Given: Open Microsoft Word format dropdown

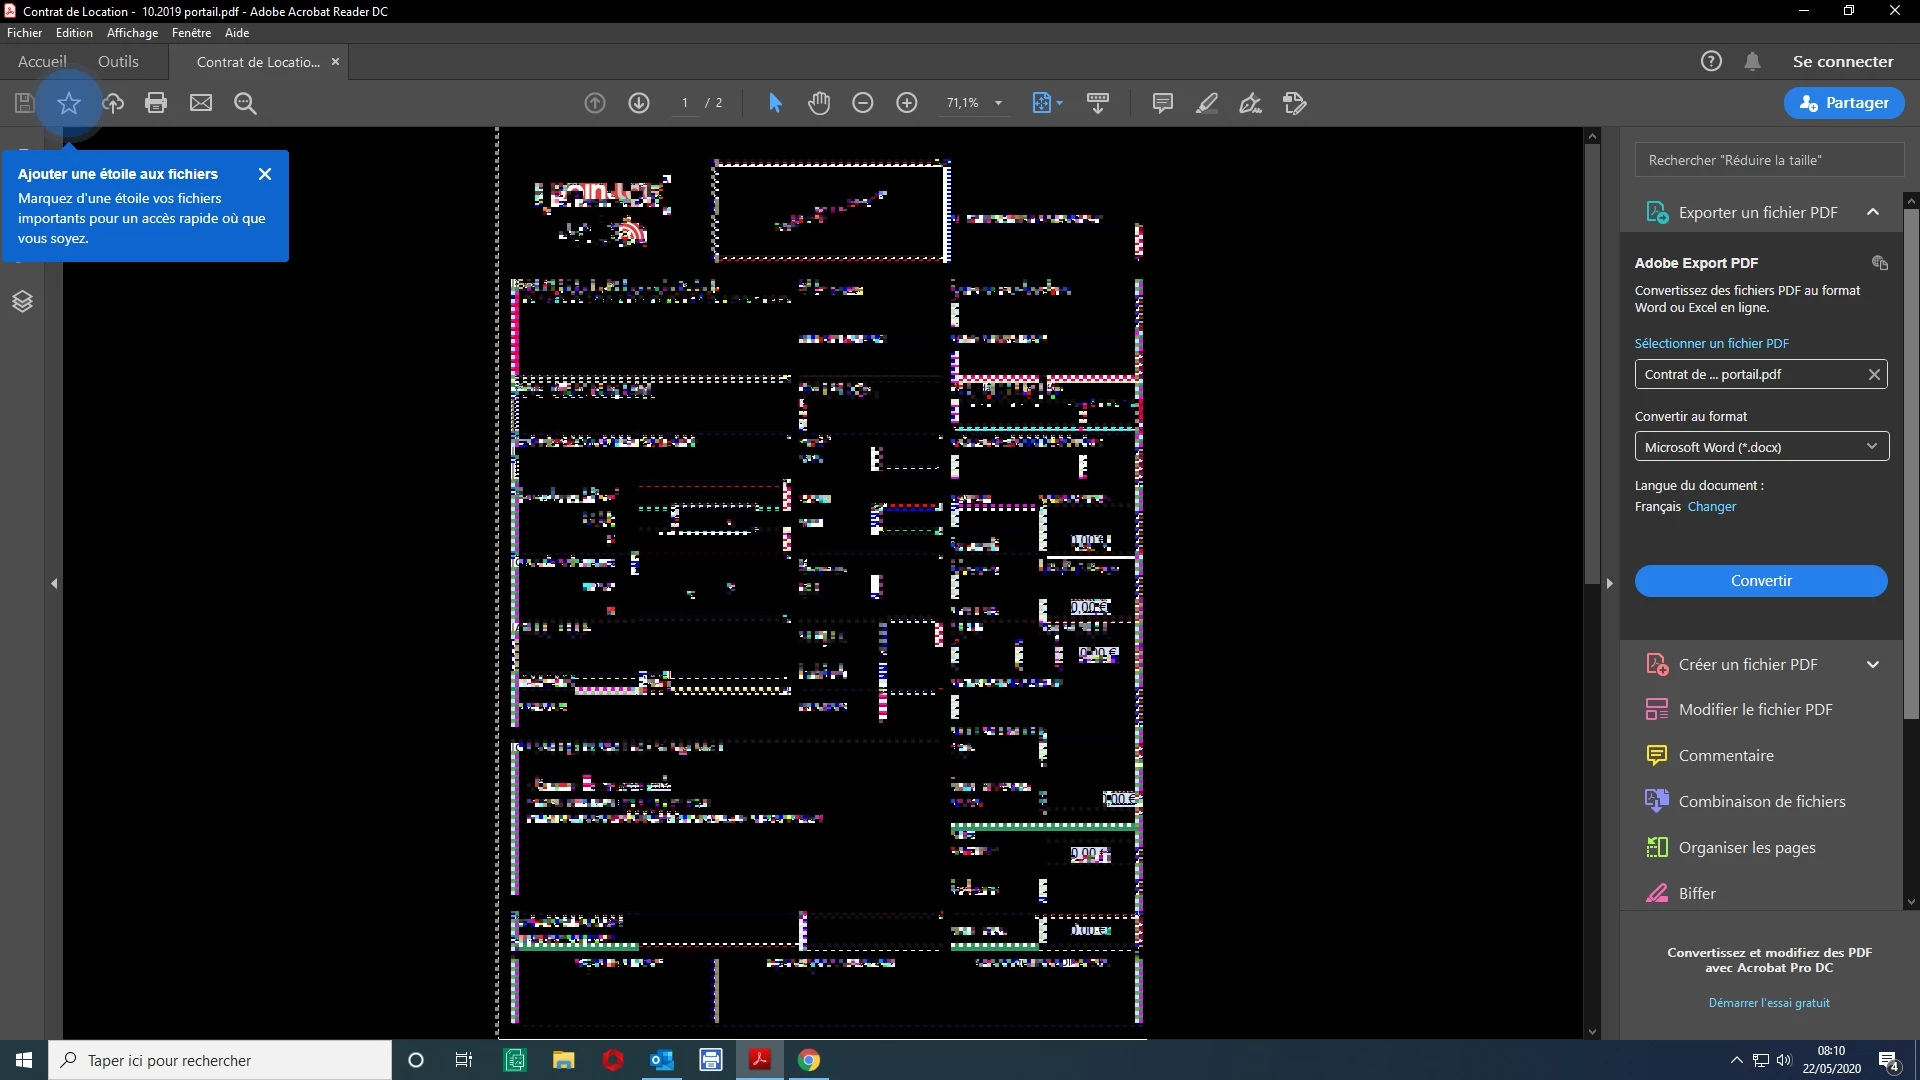Looking at the screenshot, I should click(x=1761, y=447).
